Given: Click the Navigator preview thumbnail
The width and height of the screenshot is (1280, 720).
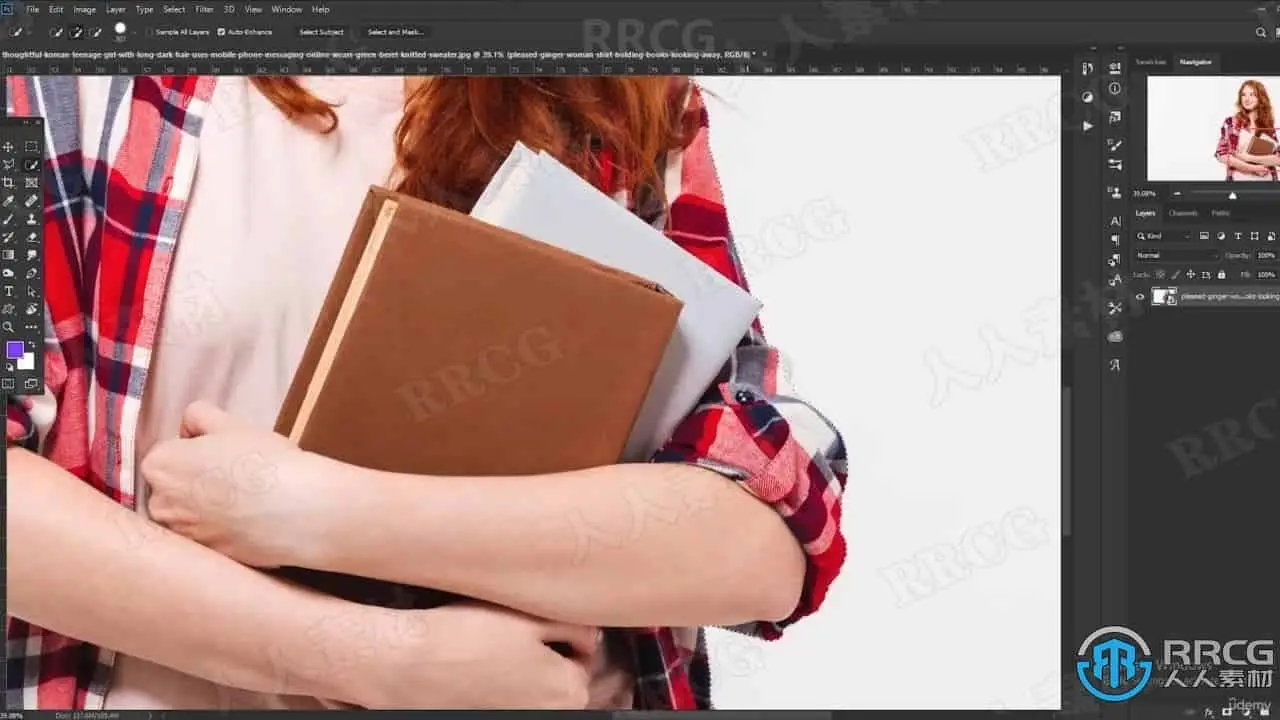Looking at the screenshot, I should (x=1213, y=129).
